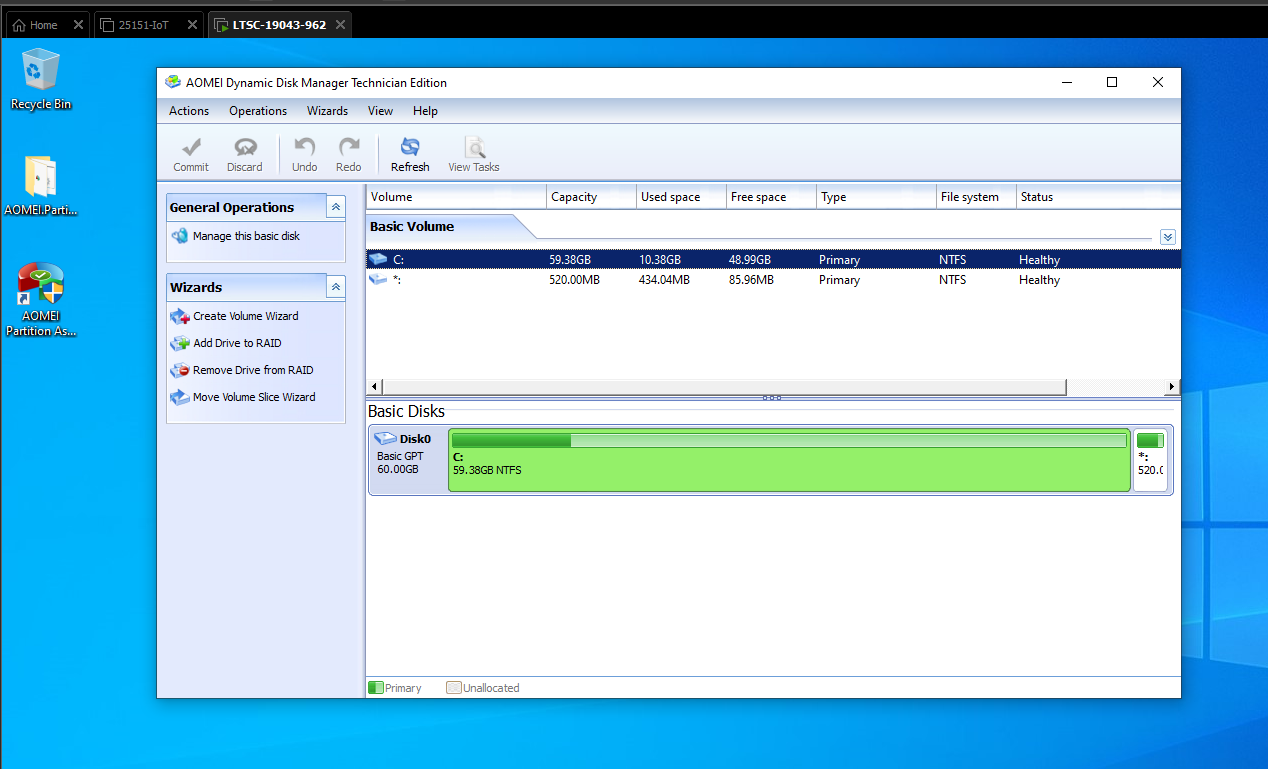The image size is (1268, 769).
Task: Click the Manage this basic disk icon
Action: click(x=180, y=236)
